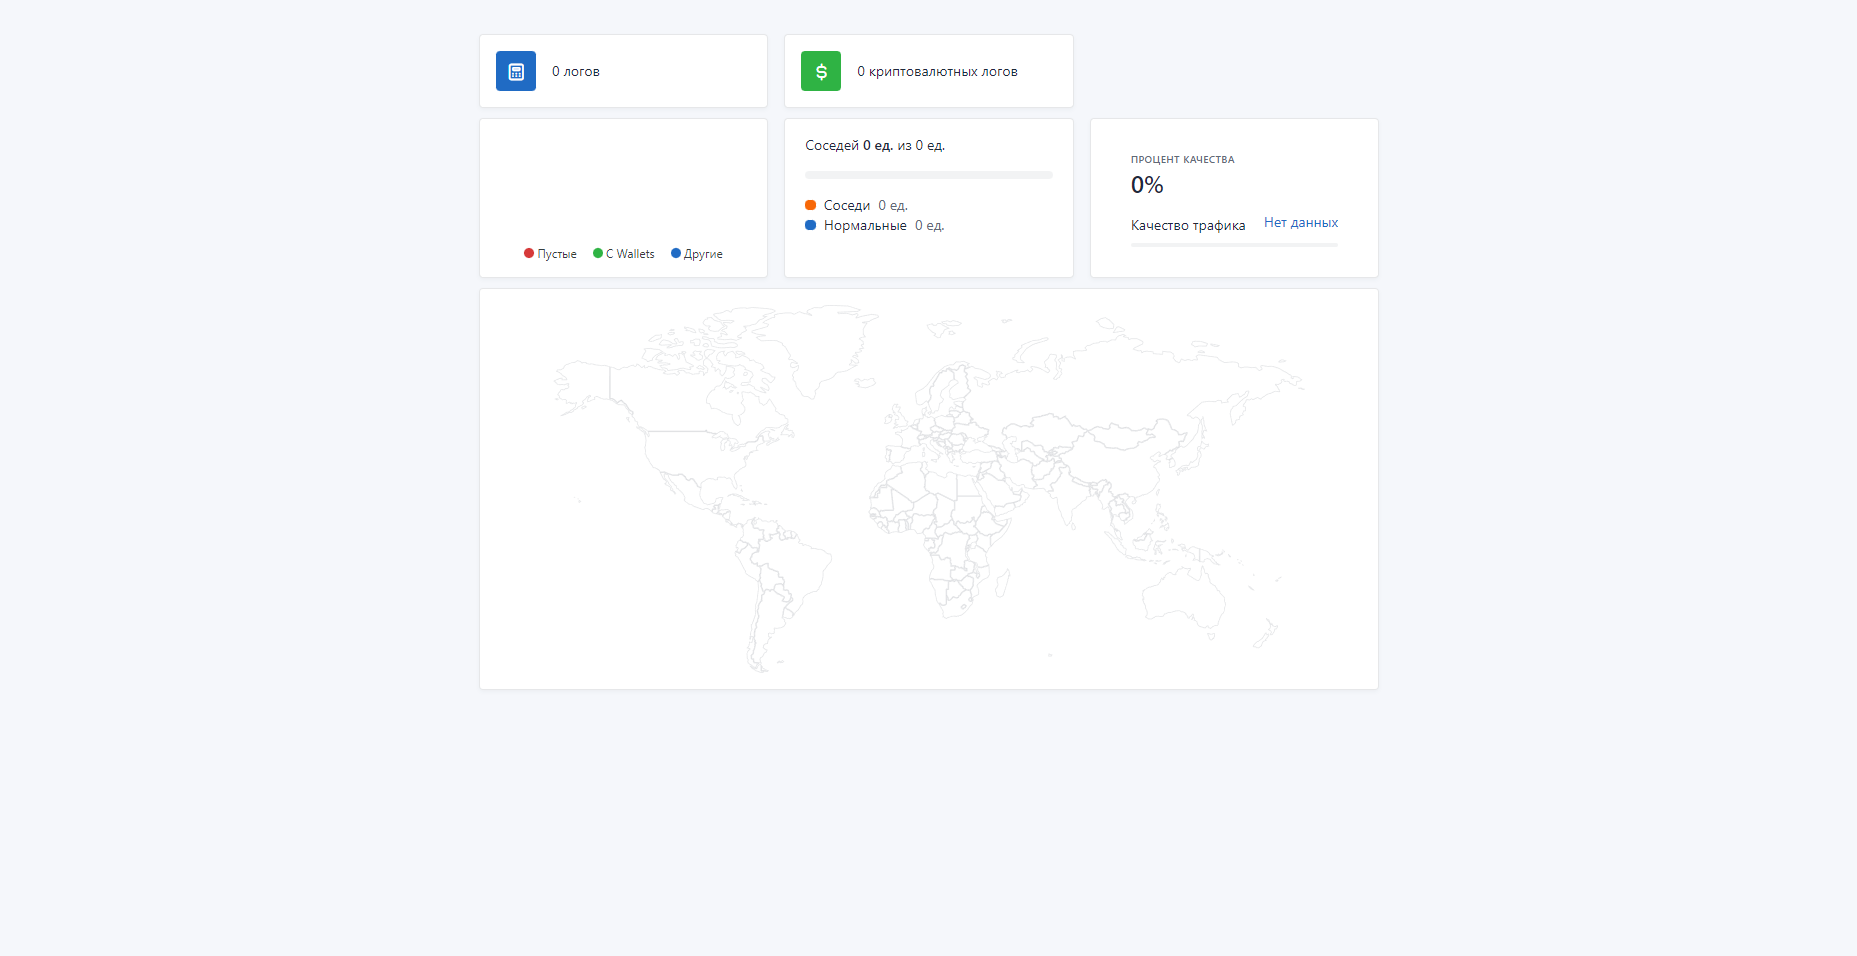This screenshot has width=1857, height=956.
Task: Toggle the Другие legend entry
Action: click(697, 254)
